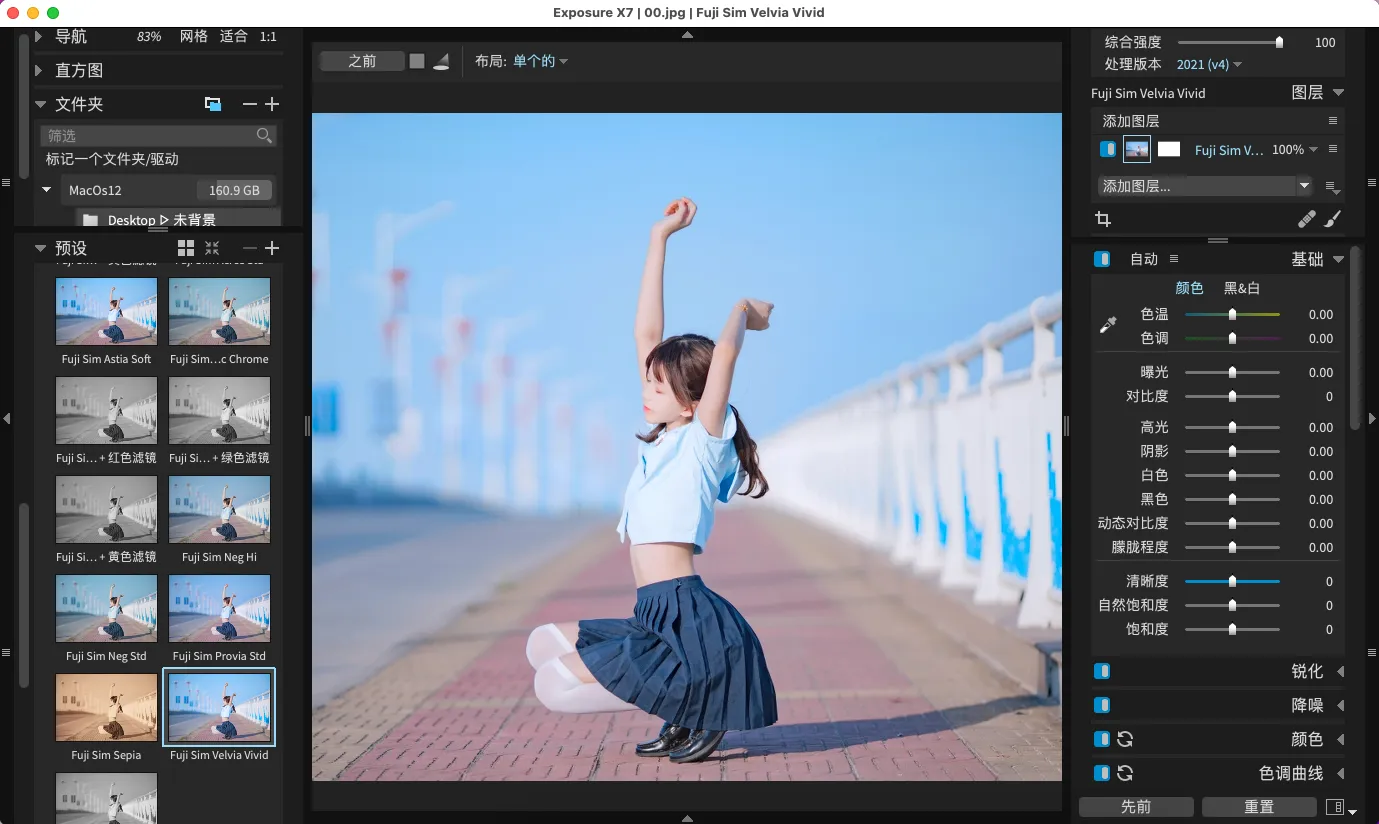Image resolution: width=1379 pixels, height=824 pixels.
Task: Expand the 导航 panel
Action: click(40, 36)
